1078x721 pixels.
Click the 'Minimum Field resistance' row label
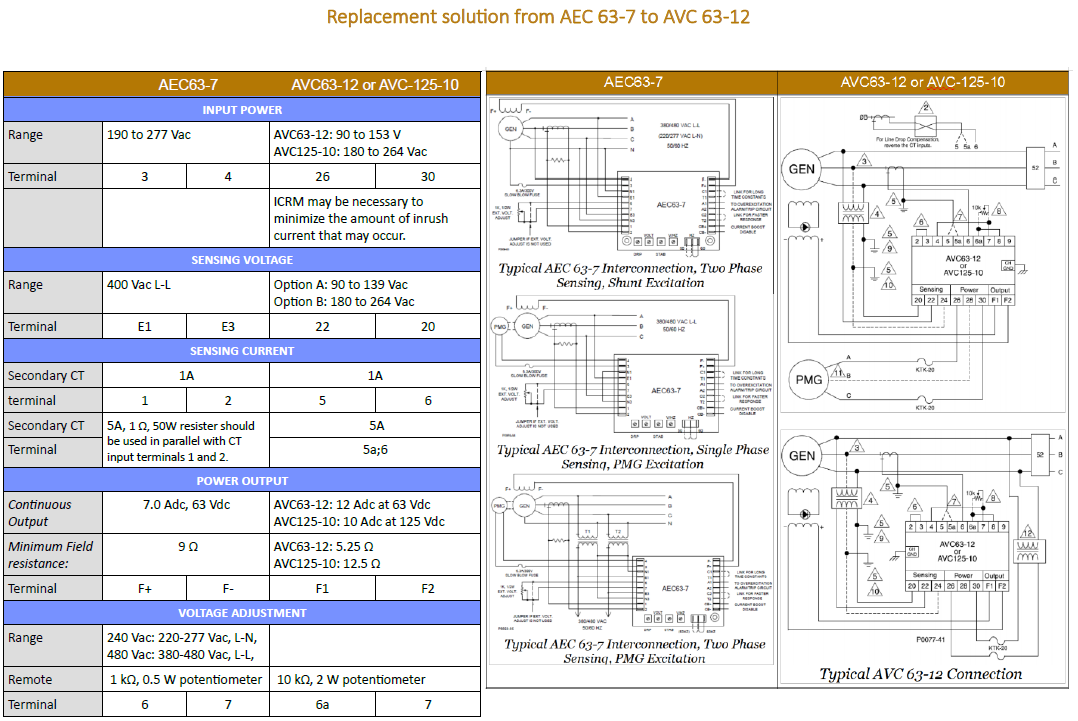tap(52, 555)
